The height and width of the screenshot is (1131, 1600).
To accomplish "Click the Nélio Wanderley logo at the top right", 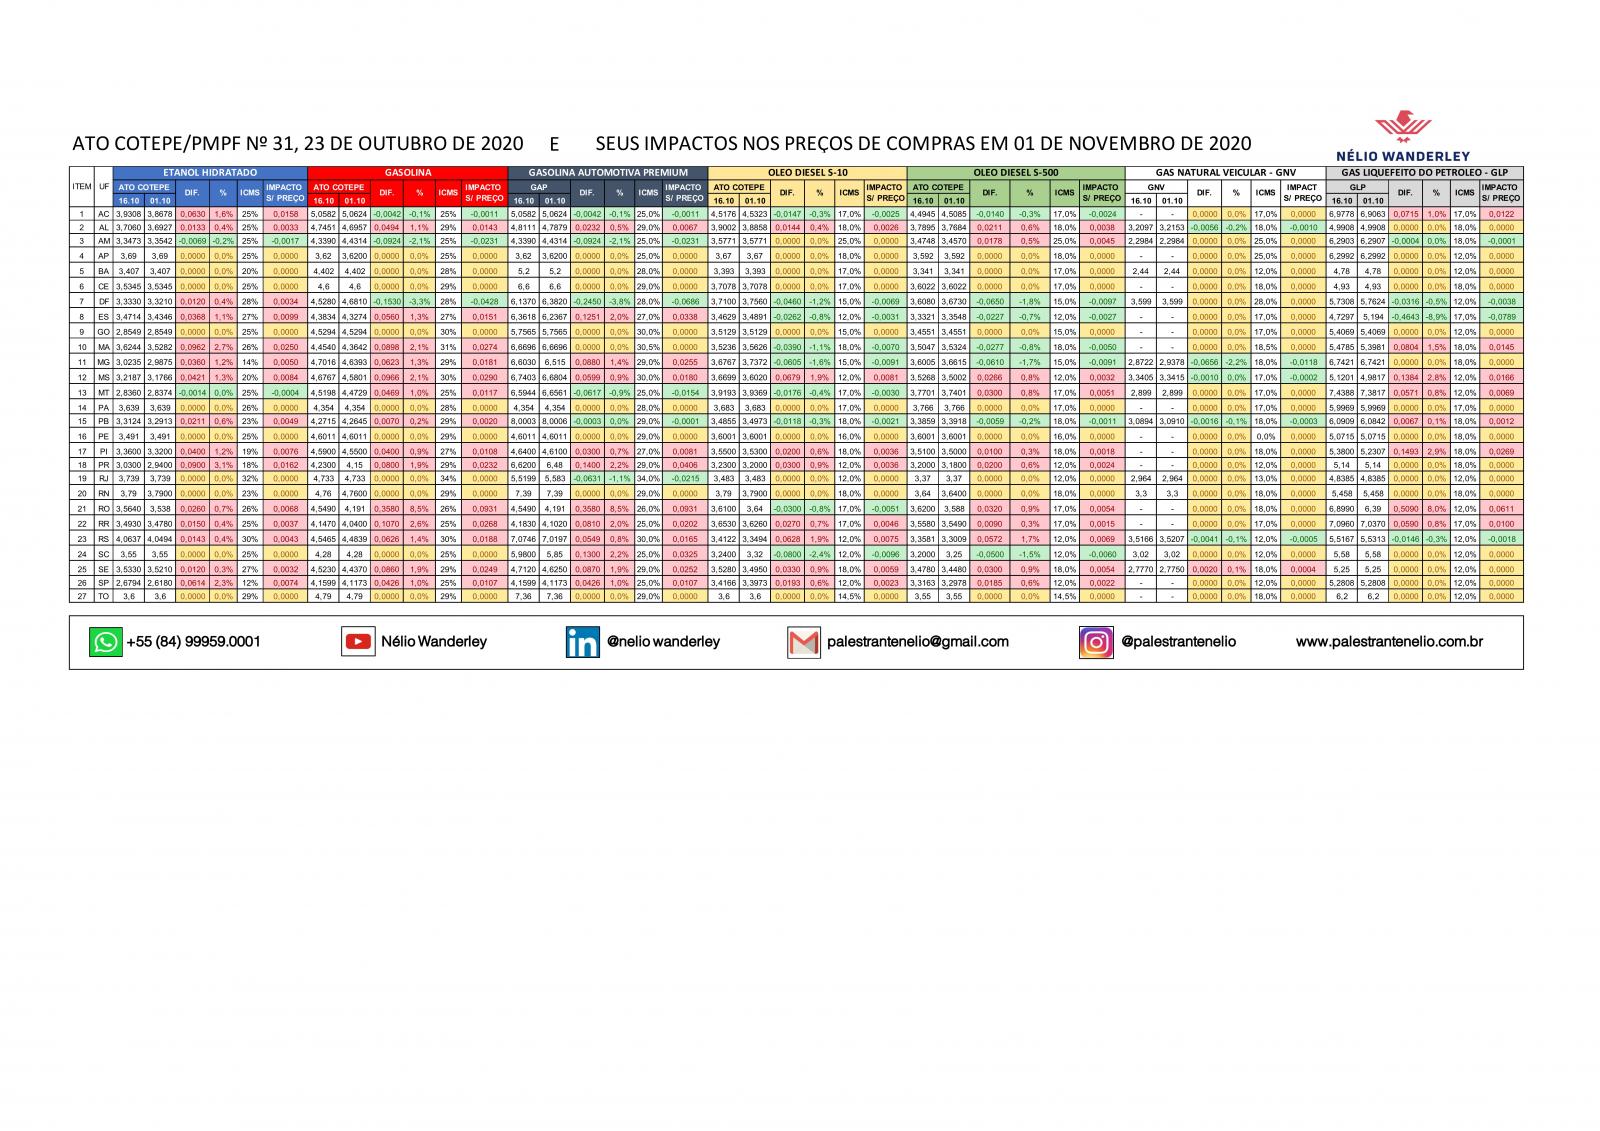I will [x=1403, y=138].
